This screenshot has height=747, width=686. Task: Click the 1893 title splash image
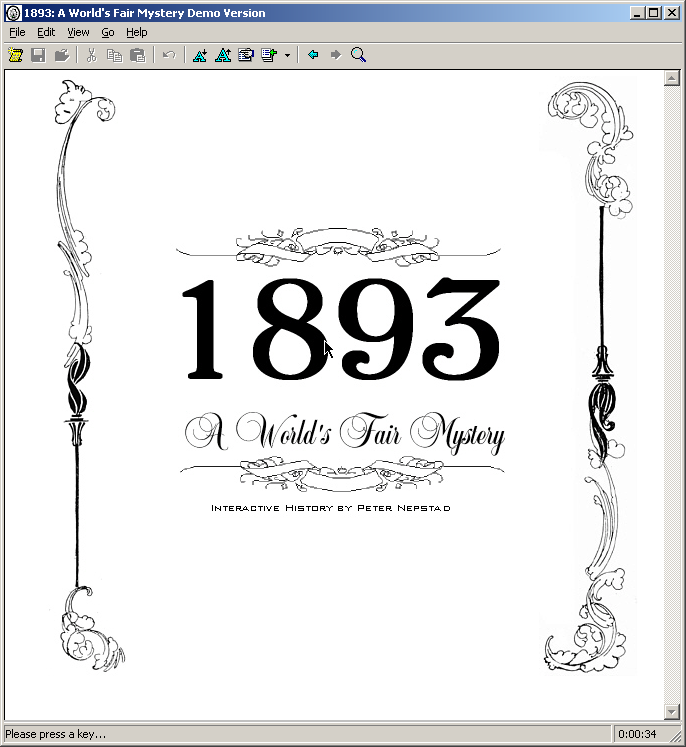coord(340,370)
